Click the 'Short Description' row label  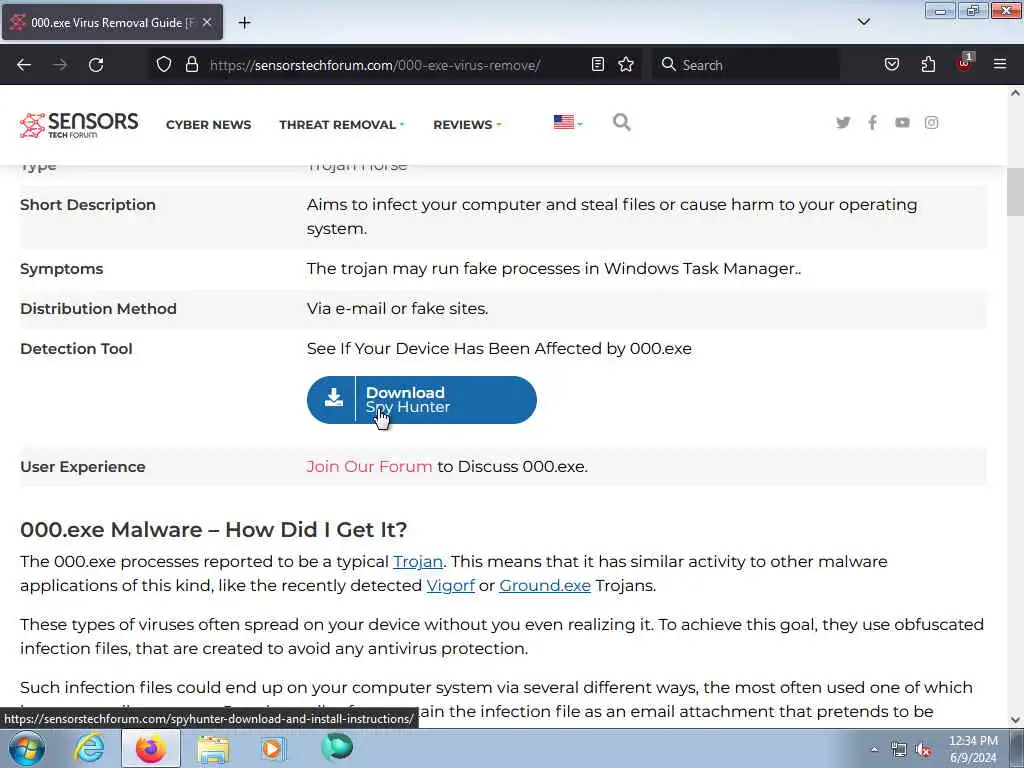(x=88, y=204)
